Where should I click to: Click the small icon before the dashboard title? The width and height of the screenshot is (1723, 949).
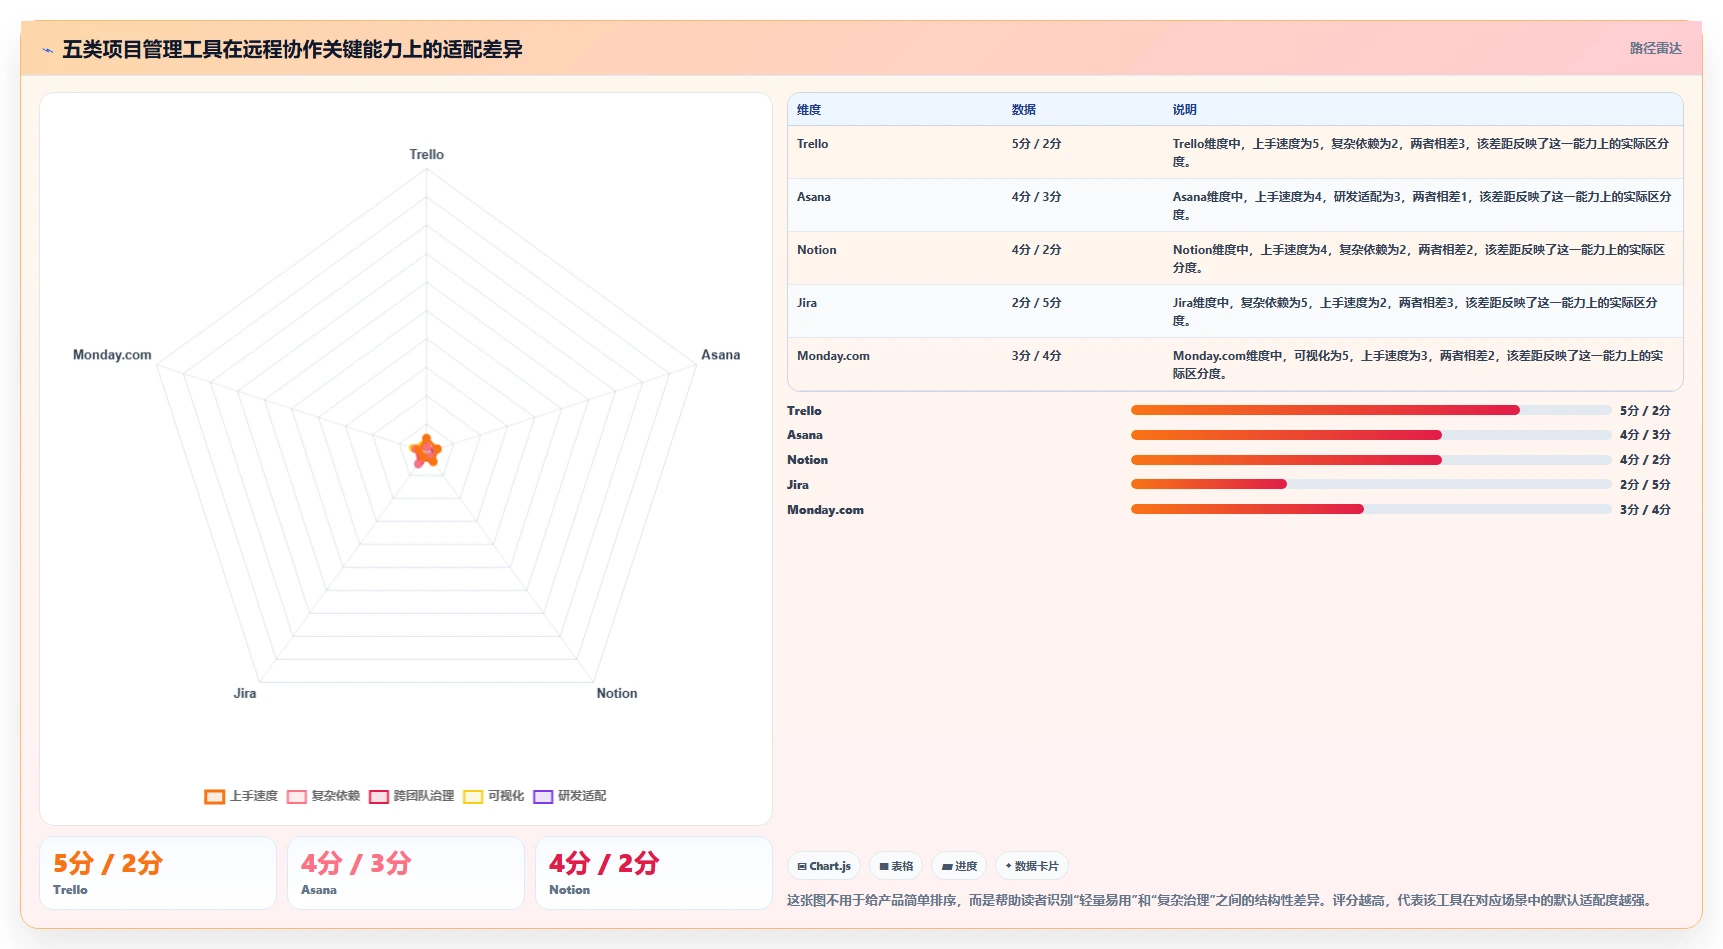pyautogui.click(x=47, y=50)
